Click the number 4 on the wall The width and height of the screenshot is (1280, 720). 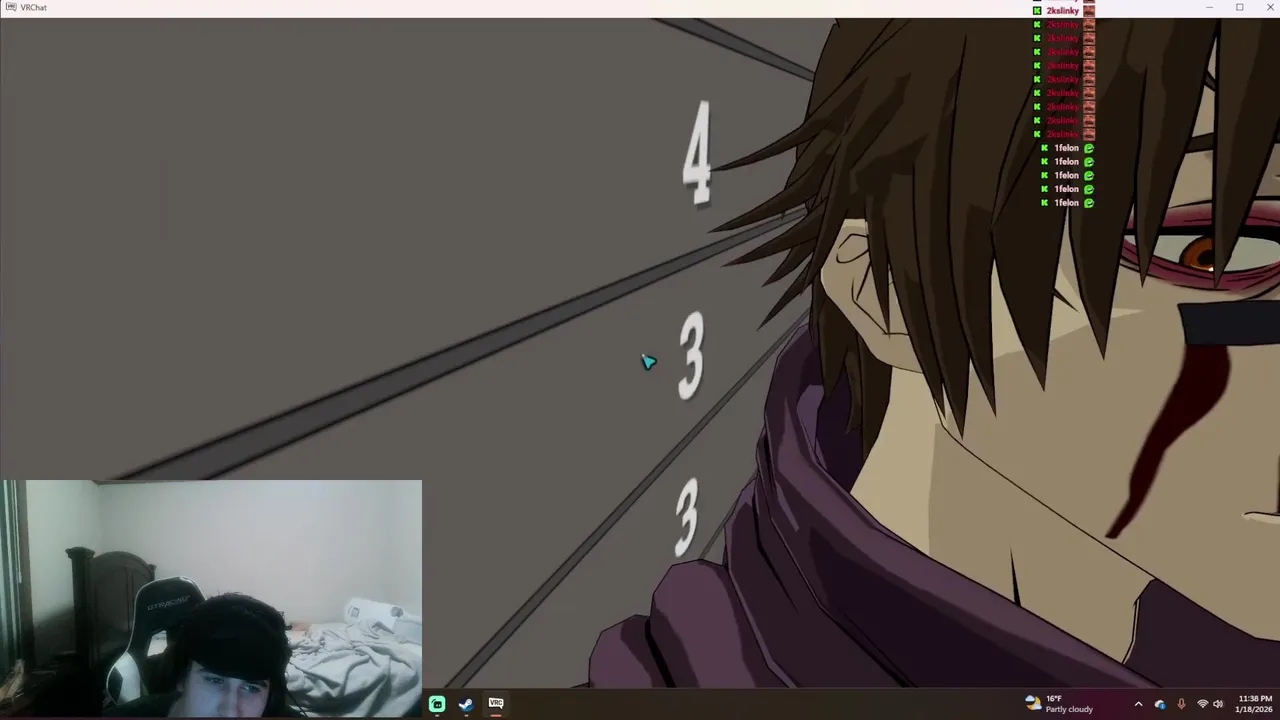click(697, 153)
